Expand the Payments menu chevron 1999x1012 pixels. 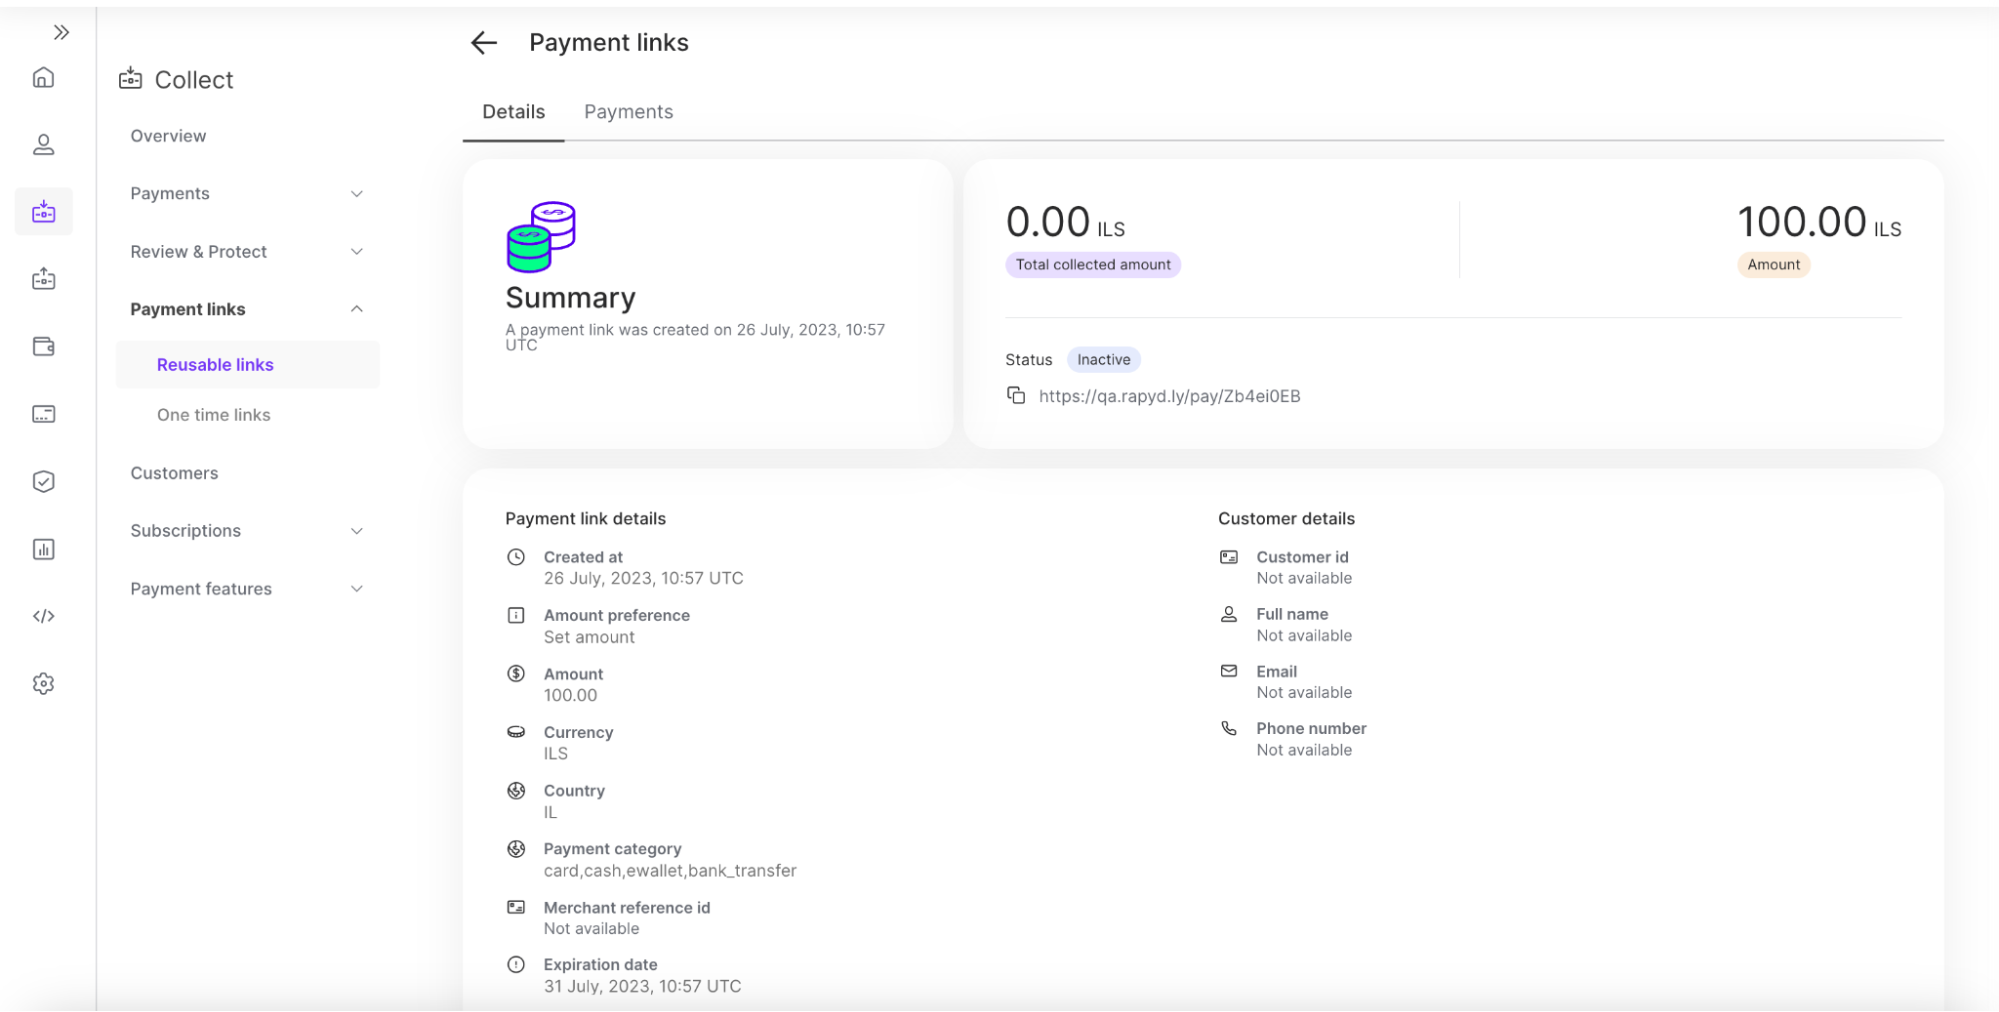(x=357, y=193)
